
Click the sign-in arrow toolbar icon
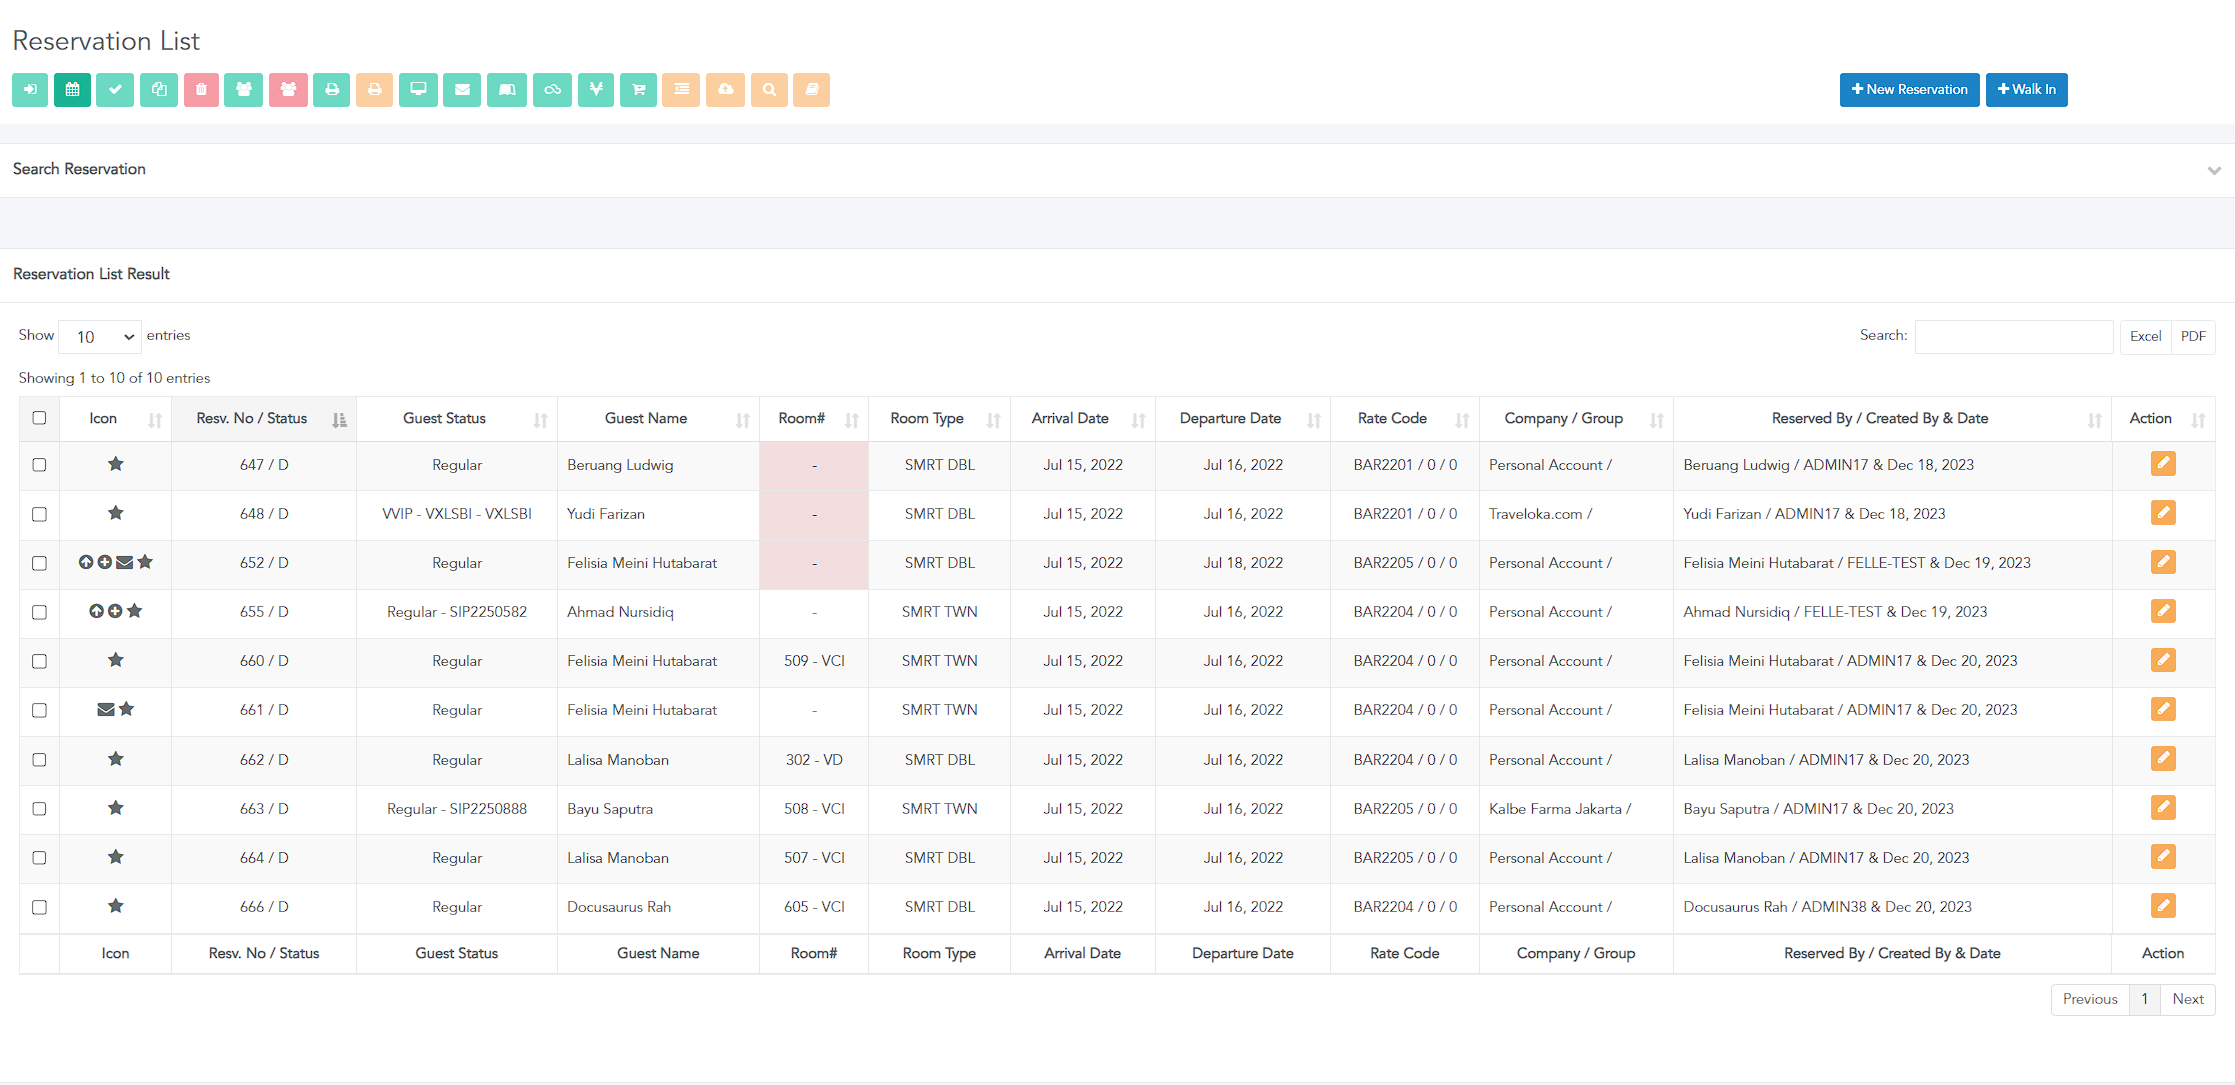pos(30,90)
